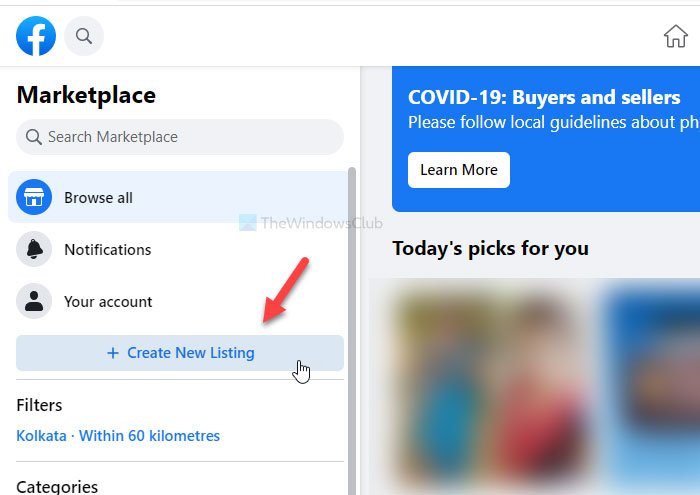Select the Browse all menu item
The width and height of the screenshot is (700, 495).
point(98,198)
